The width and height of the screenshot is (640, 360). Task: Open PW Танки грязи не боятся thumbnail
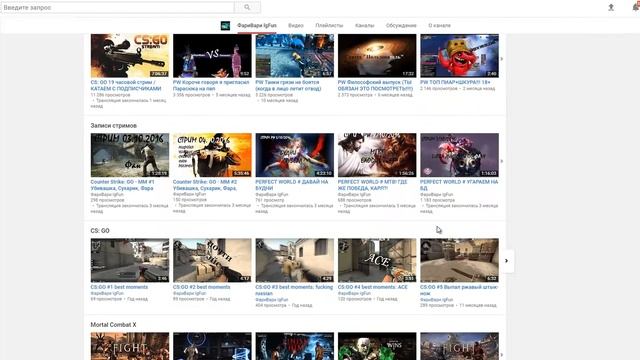[295, 56]
